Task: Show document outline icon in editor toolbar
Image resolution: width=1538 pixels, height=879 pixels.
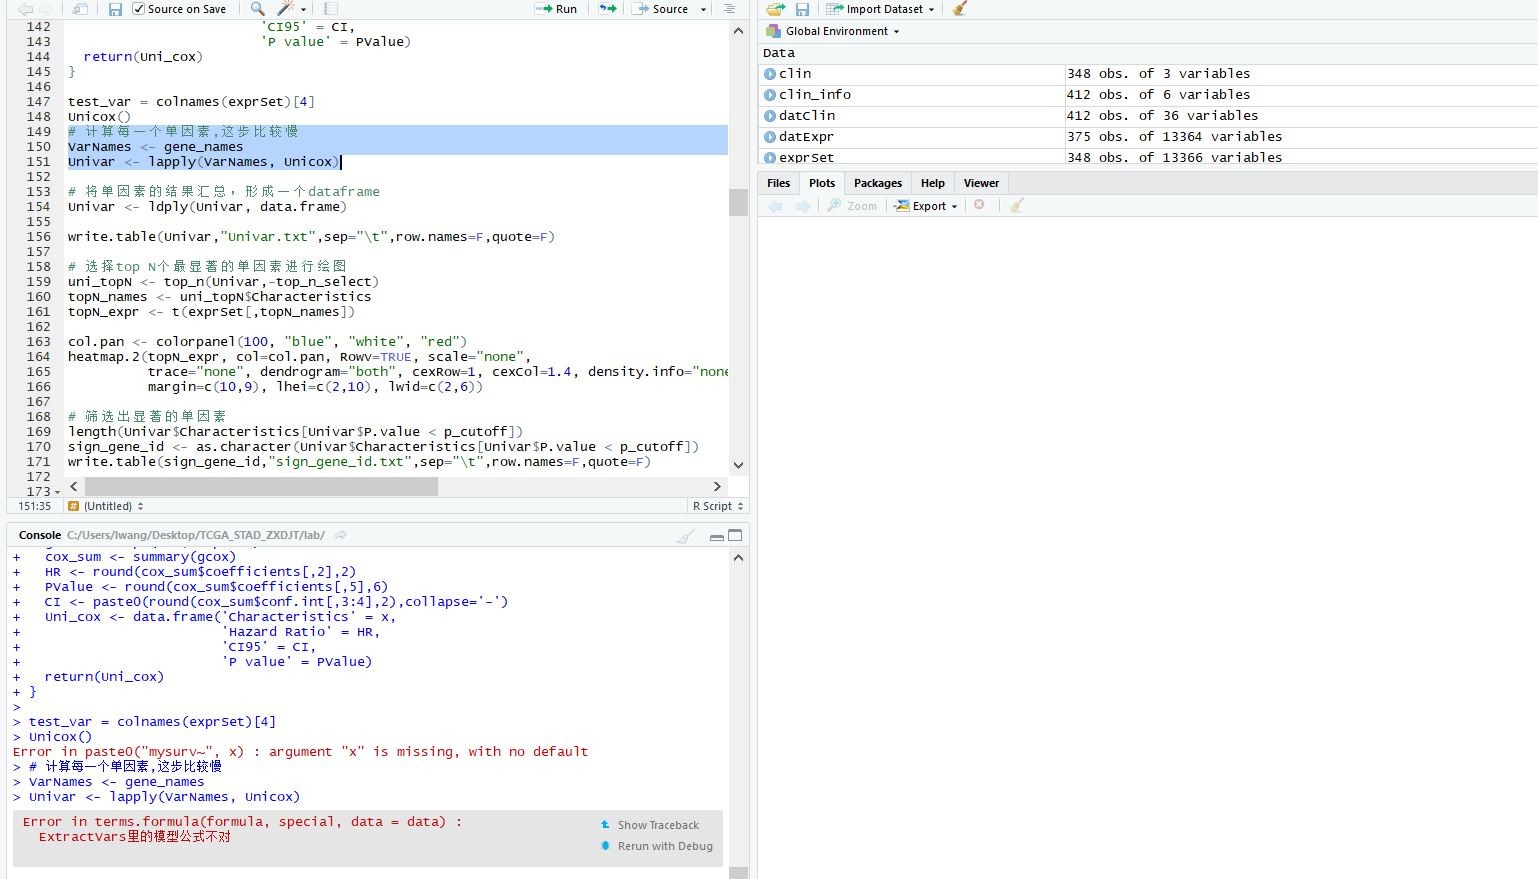Action: 729,9
